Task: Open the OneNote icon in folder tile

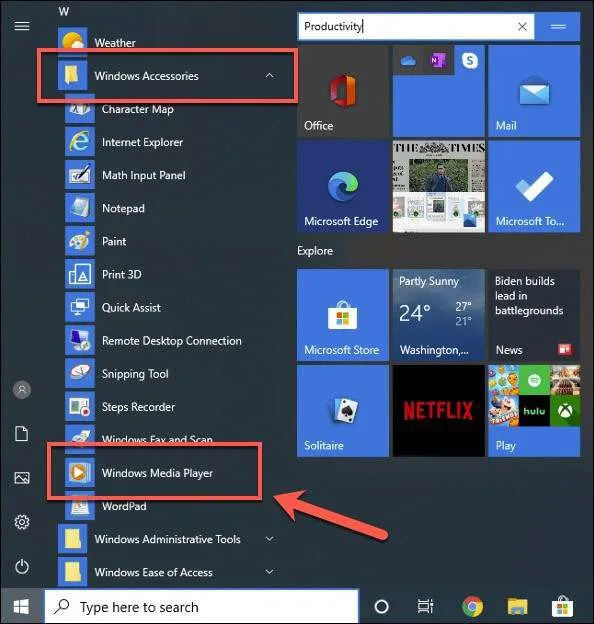Action: [438, 60]
